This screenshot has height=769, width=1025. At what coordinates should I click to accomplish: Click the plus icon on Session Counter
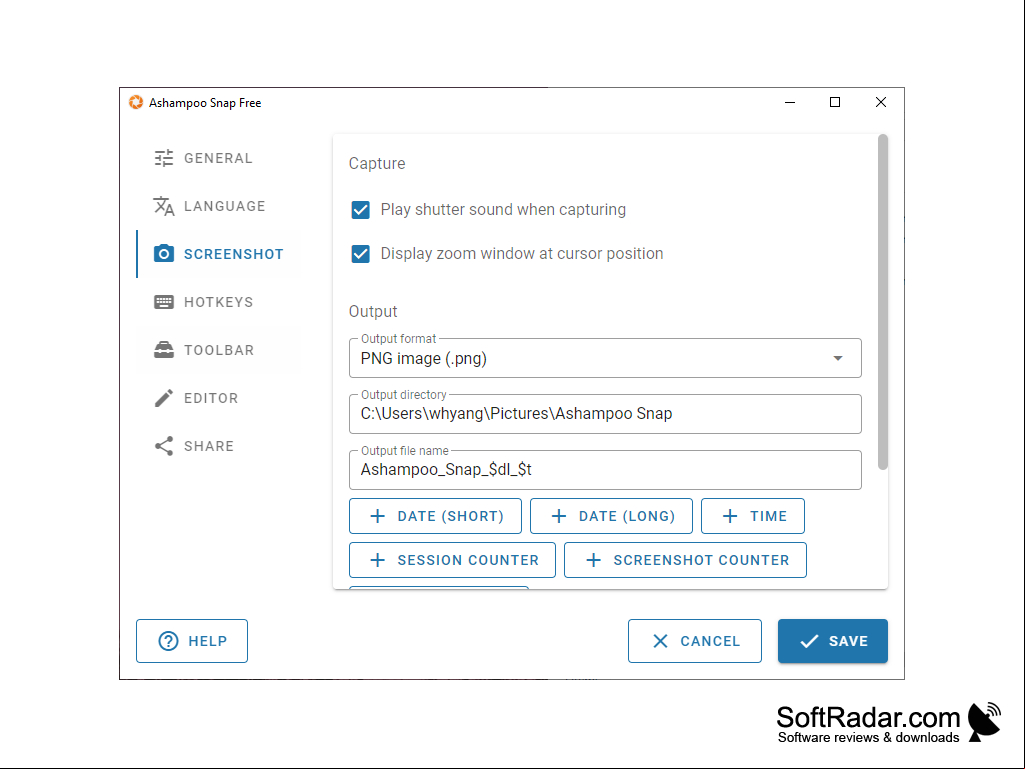tap(377, 560)
